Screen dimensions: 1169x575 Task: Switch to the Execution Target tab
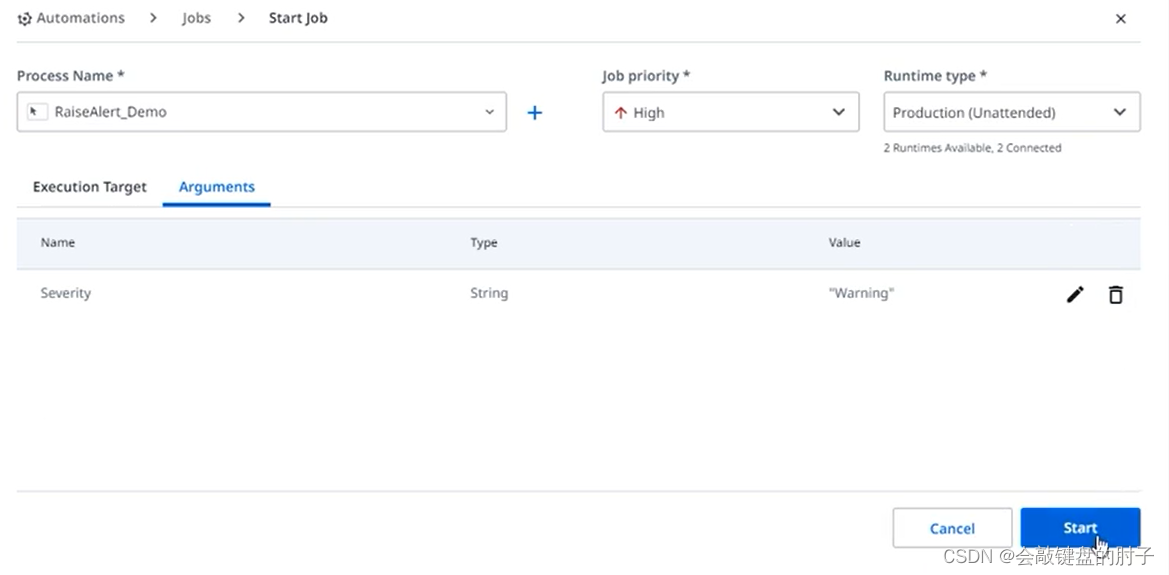89,187
